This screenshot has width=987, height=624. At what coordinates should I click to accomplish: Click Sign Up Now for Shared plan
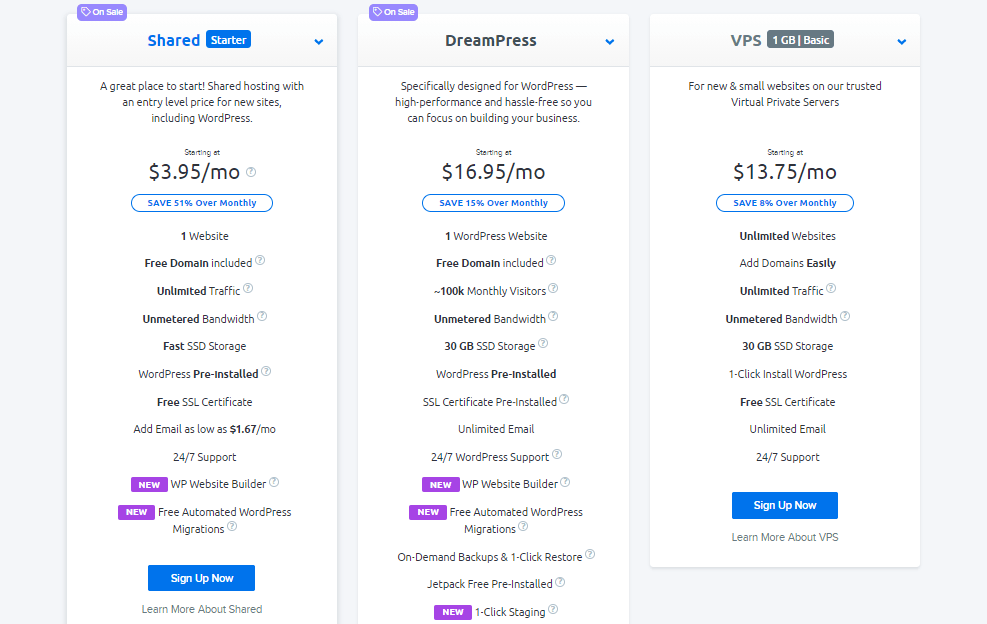(x=201, y=578)
